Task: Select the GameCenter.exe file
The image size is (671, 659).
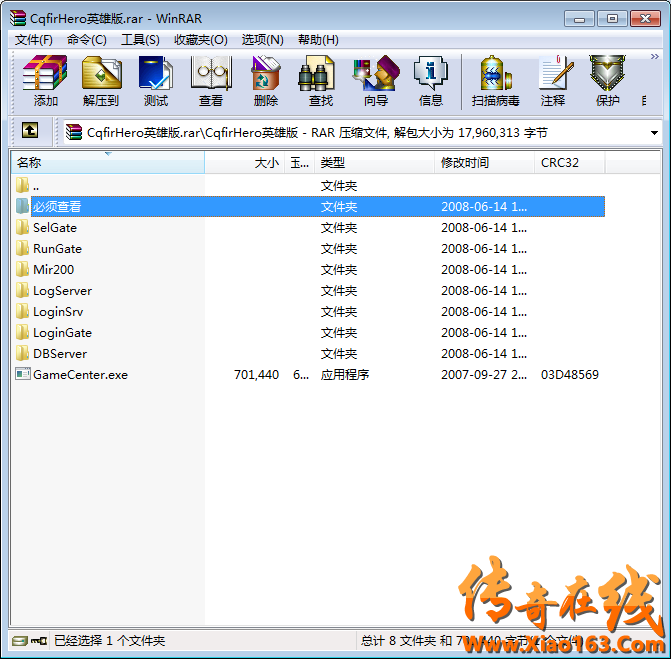Action: pos(308,374)
